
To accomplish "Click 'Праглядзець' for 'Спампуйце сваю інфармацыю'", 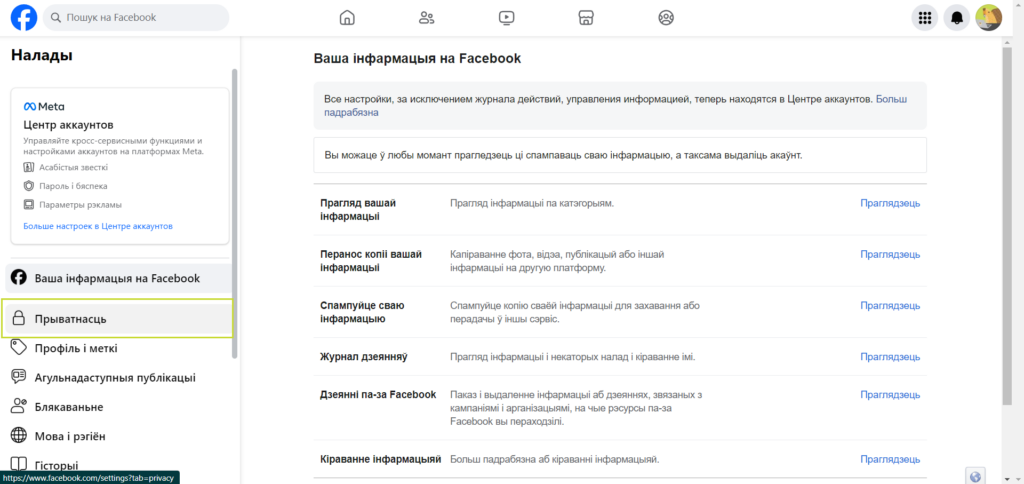I will pyautogui.click(x=890, y=305).
